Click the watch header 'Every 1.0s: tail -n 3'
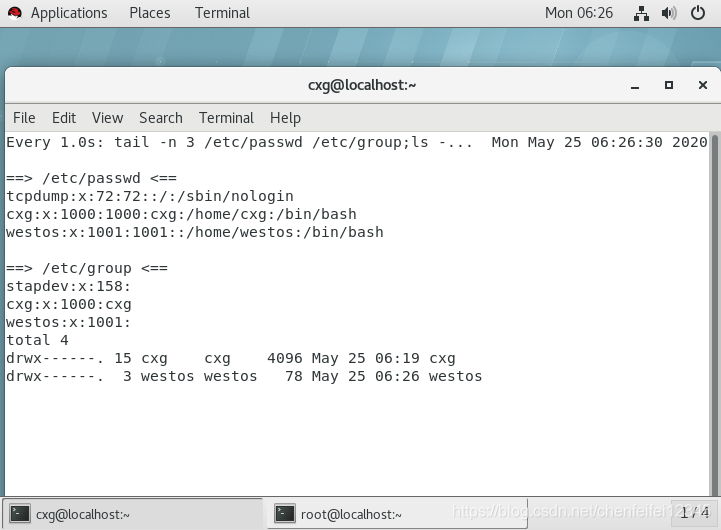The height and width of the screenshot is (530, 721). pyautogui.click(x=100, y=142)
